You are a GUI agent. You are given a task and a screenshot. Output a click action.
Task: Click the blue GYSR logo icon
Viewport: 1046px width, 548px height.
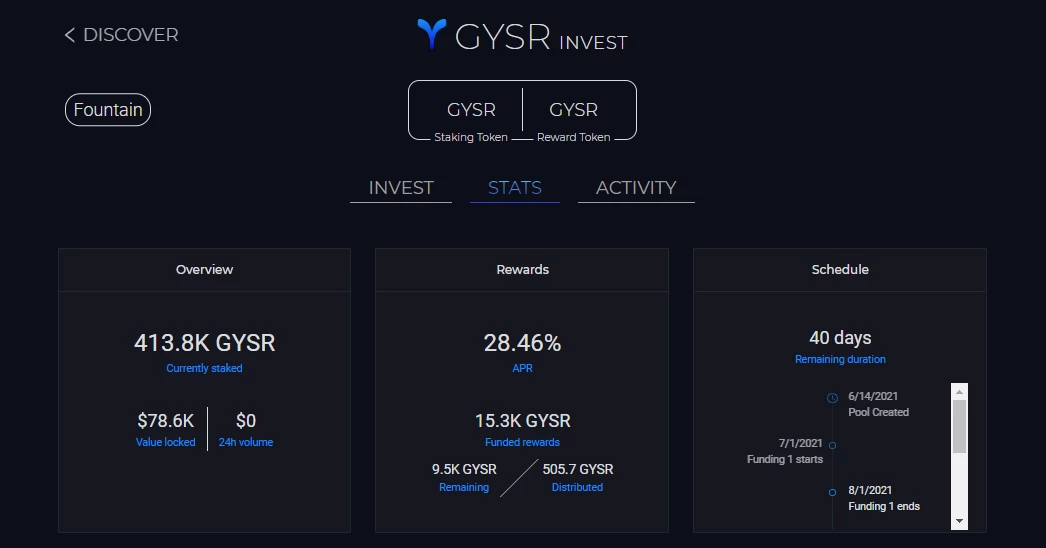(432, 33)
